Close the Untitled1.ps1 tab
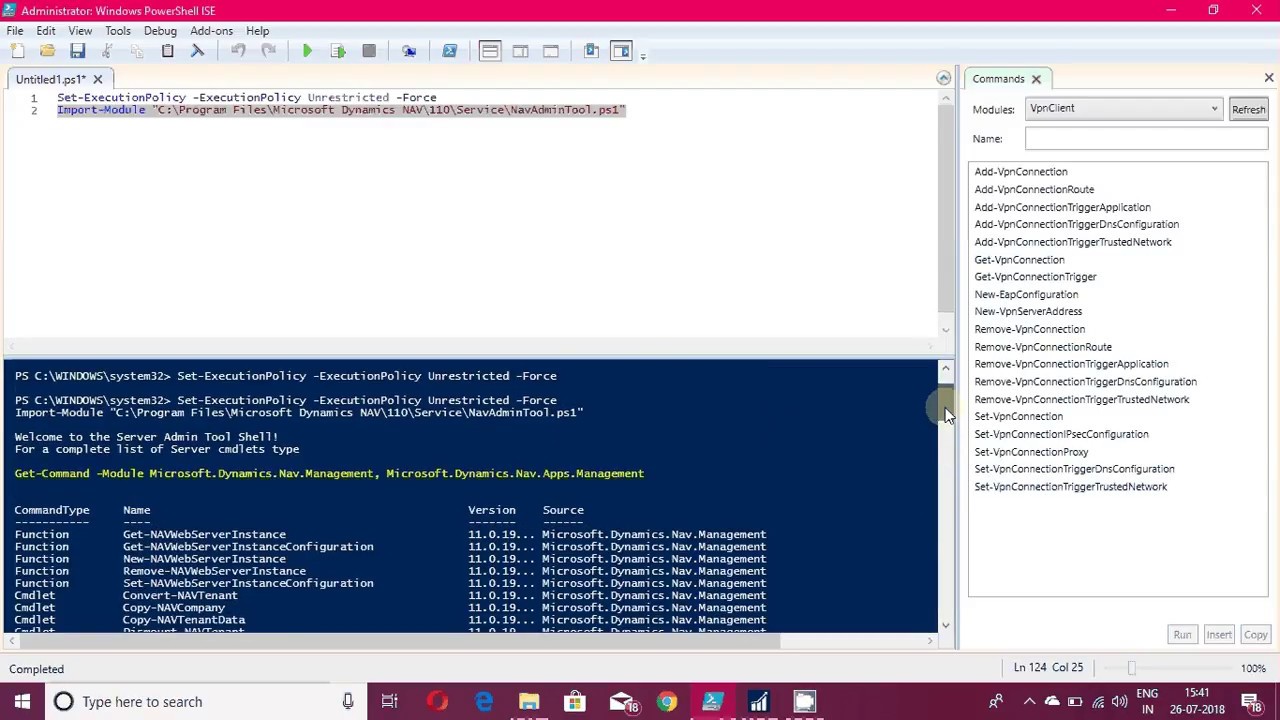Screen dimensions: 1280x720 (x=97, y=79)
